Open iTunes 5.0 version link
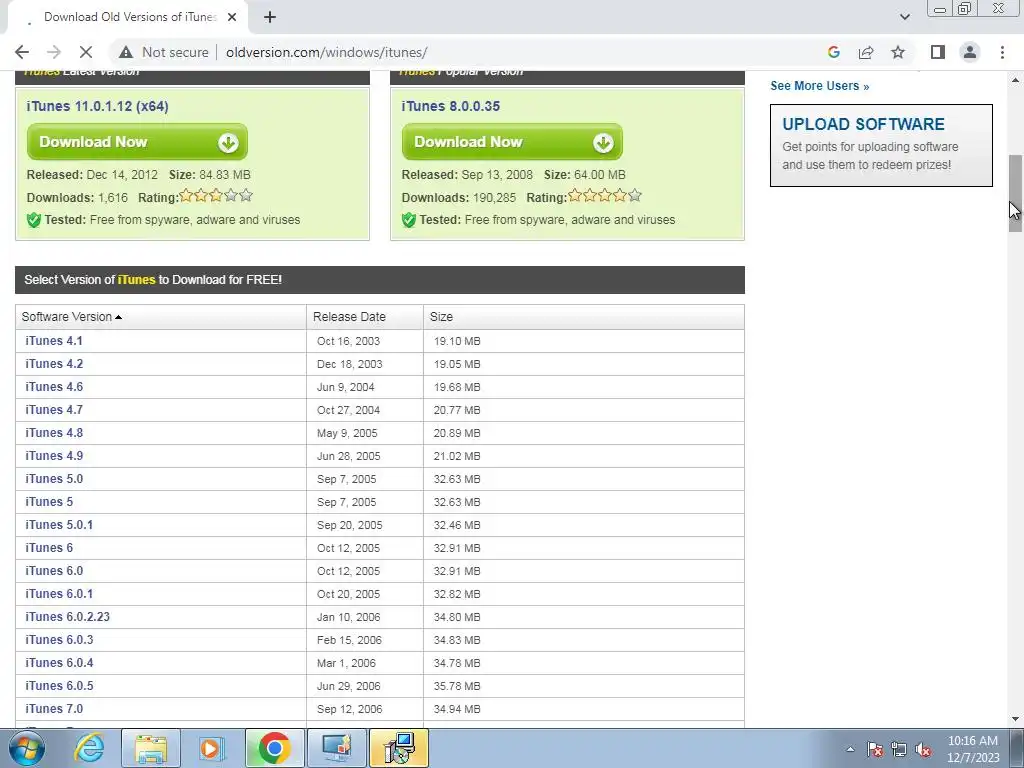The height and width of the screenshot is (768, 1024). [x=54, y=479]
